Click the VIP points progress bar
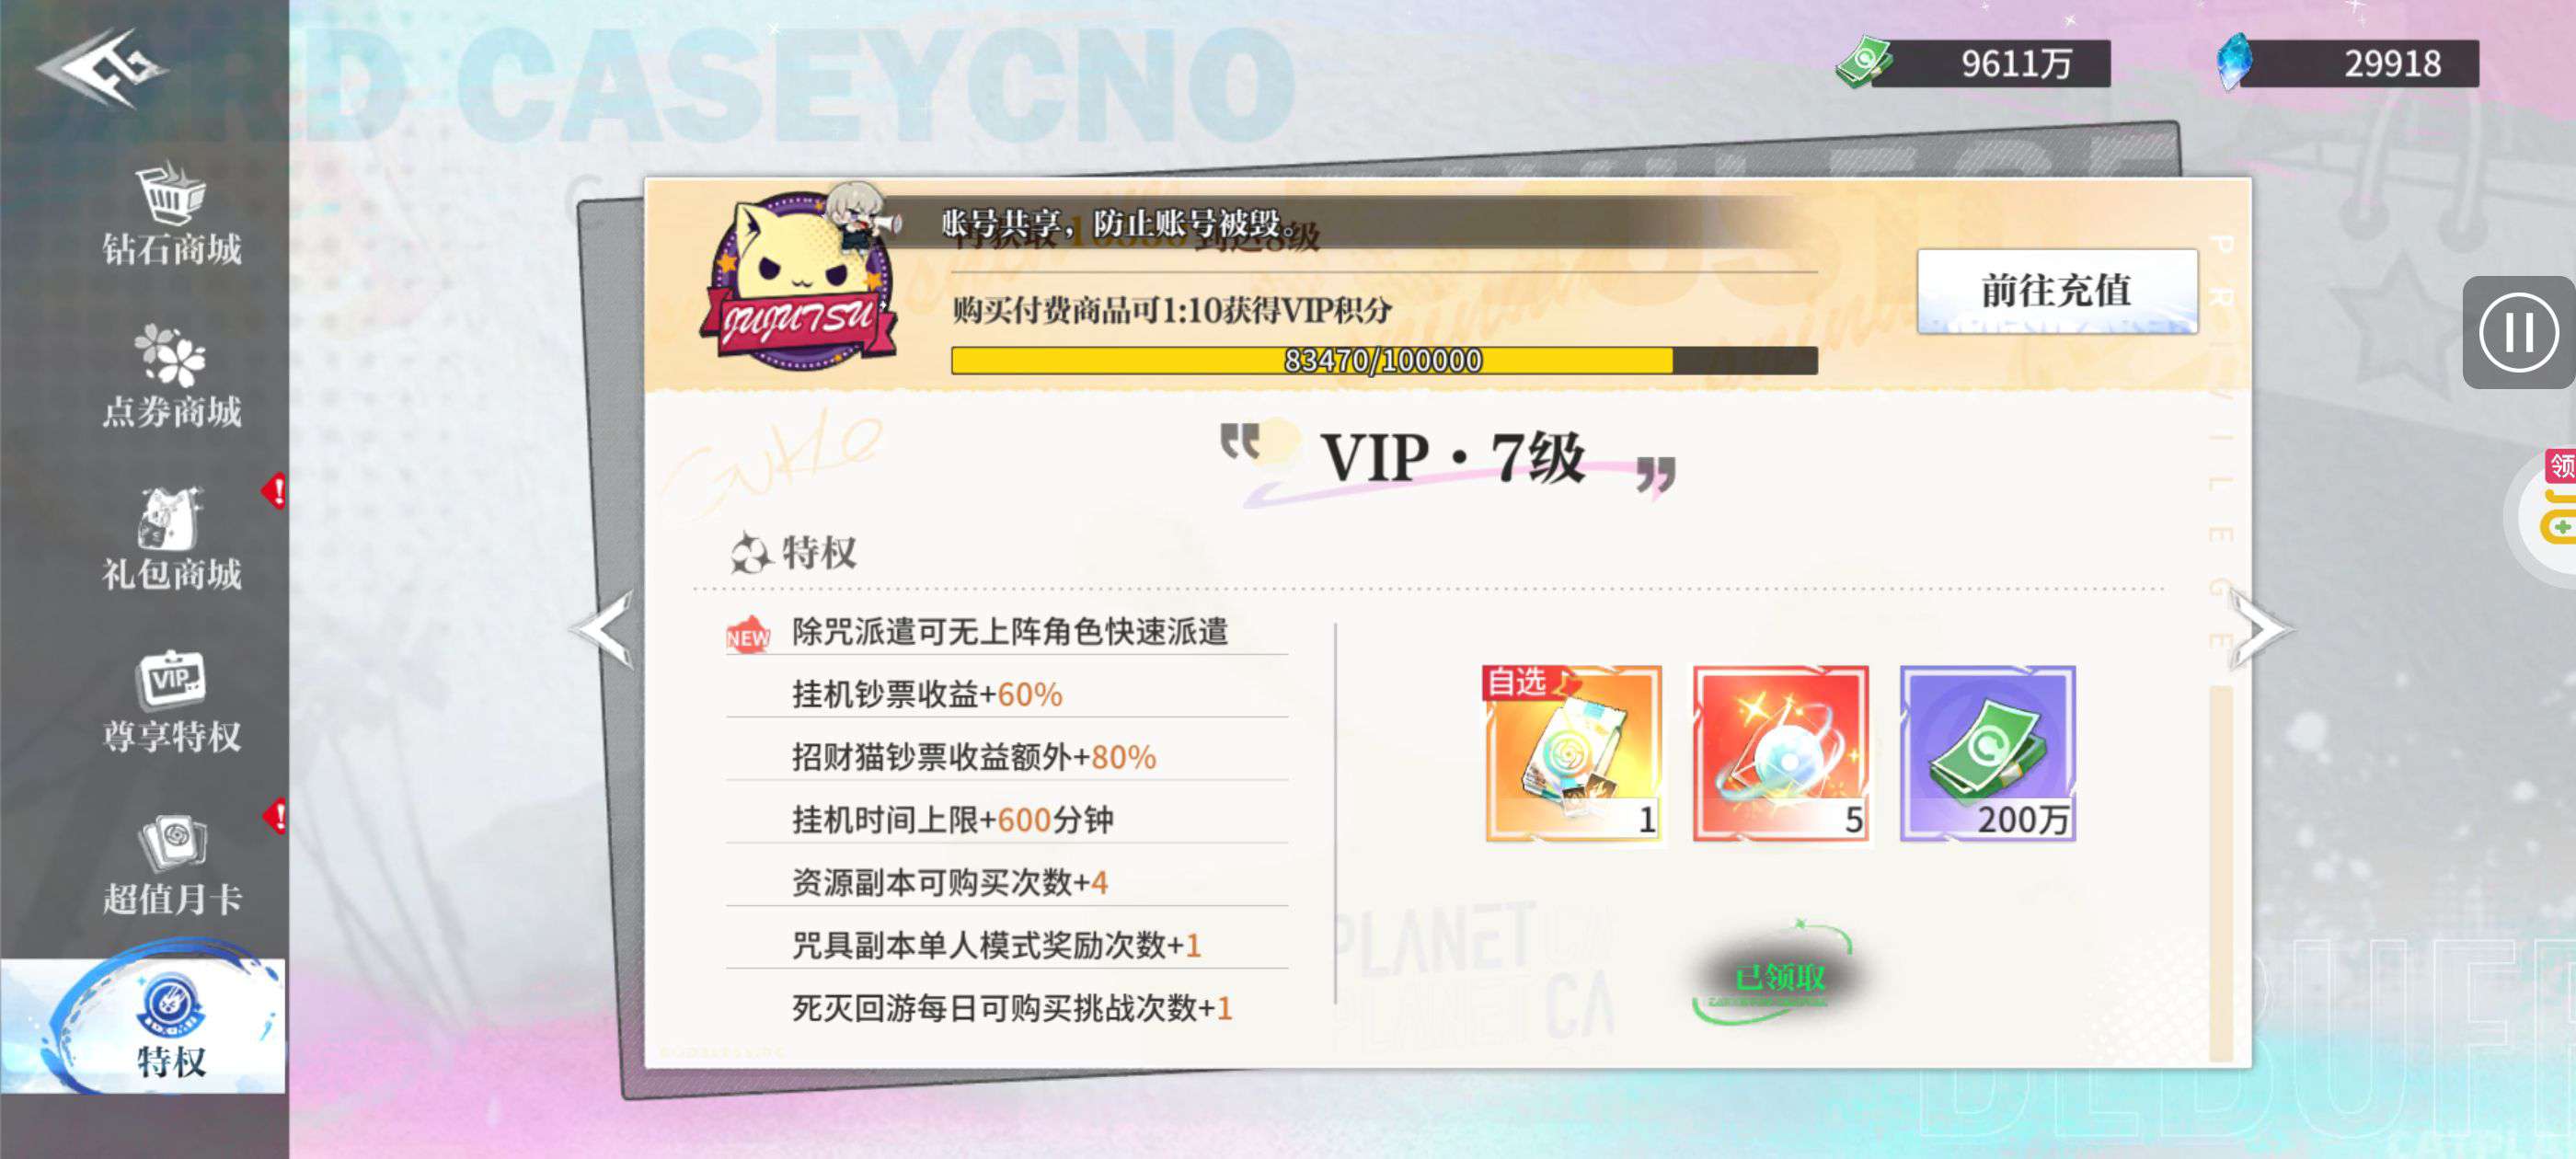Image resolution: width=2576 pixels, height=1159 pixels. point(1384,360)
